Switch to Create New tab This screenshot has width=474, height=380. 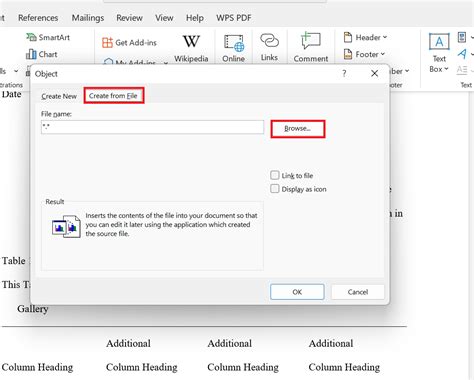click(59, 96)
